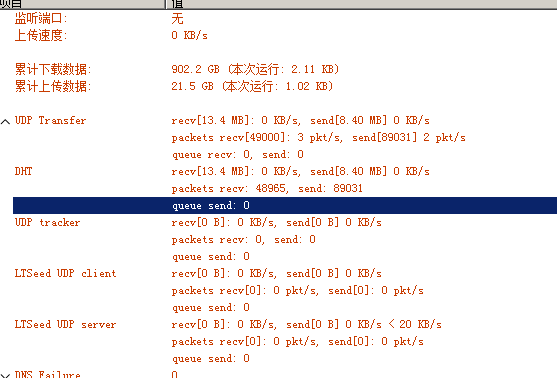Image resolution: width=557 pixels, height=378 pixels.
Task: Click the DNS Failure label
Action: coord(48,374)
